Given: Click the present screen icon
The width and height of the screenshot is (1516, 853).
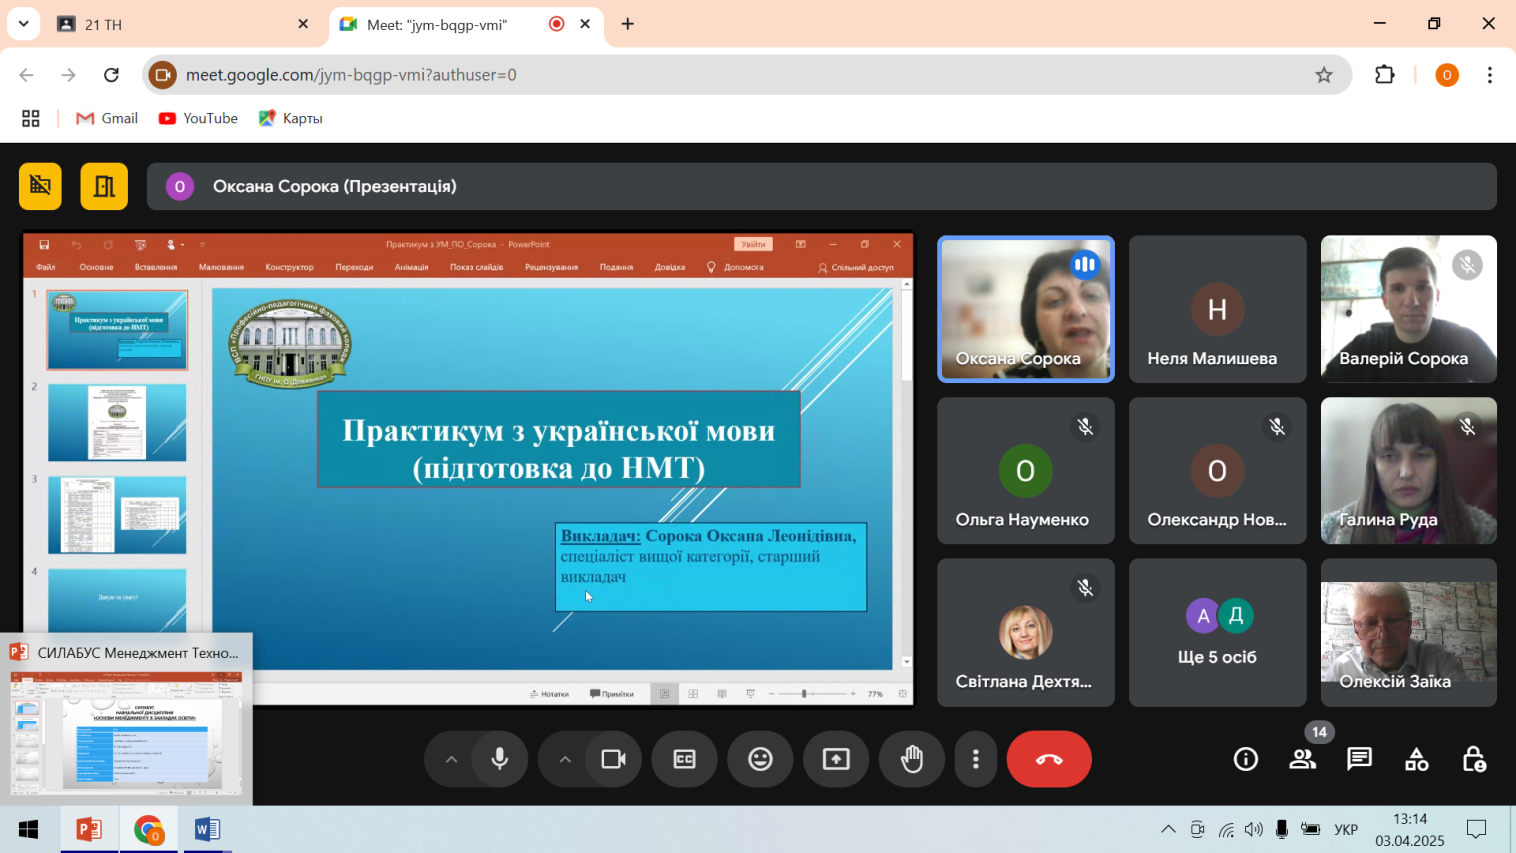Looking at the screenshot, I should tap(836, 759).
